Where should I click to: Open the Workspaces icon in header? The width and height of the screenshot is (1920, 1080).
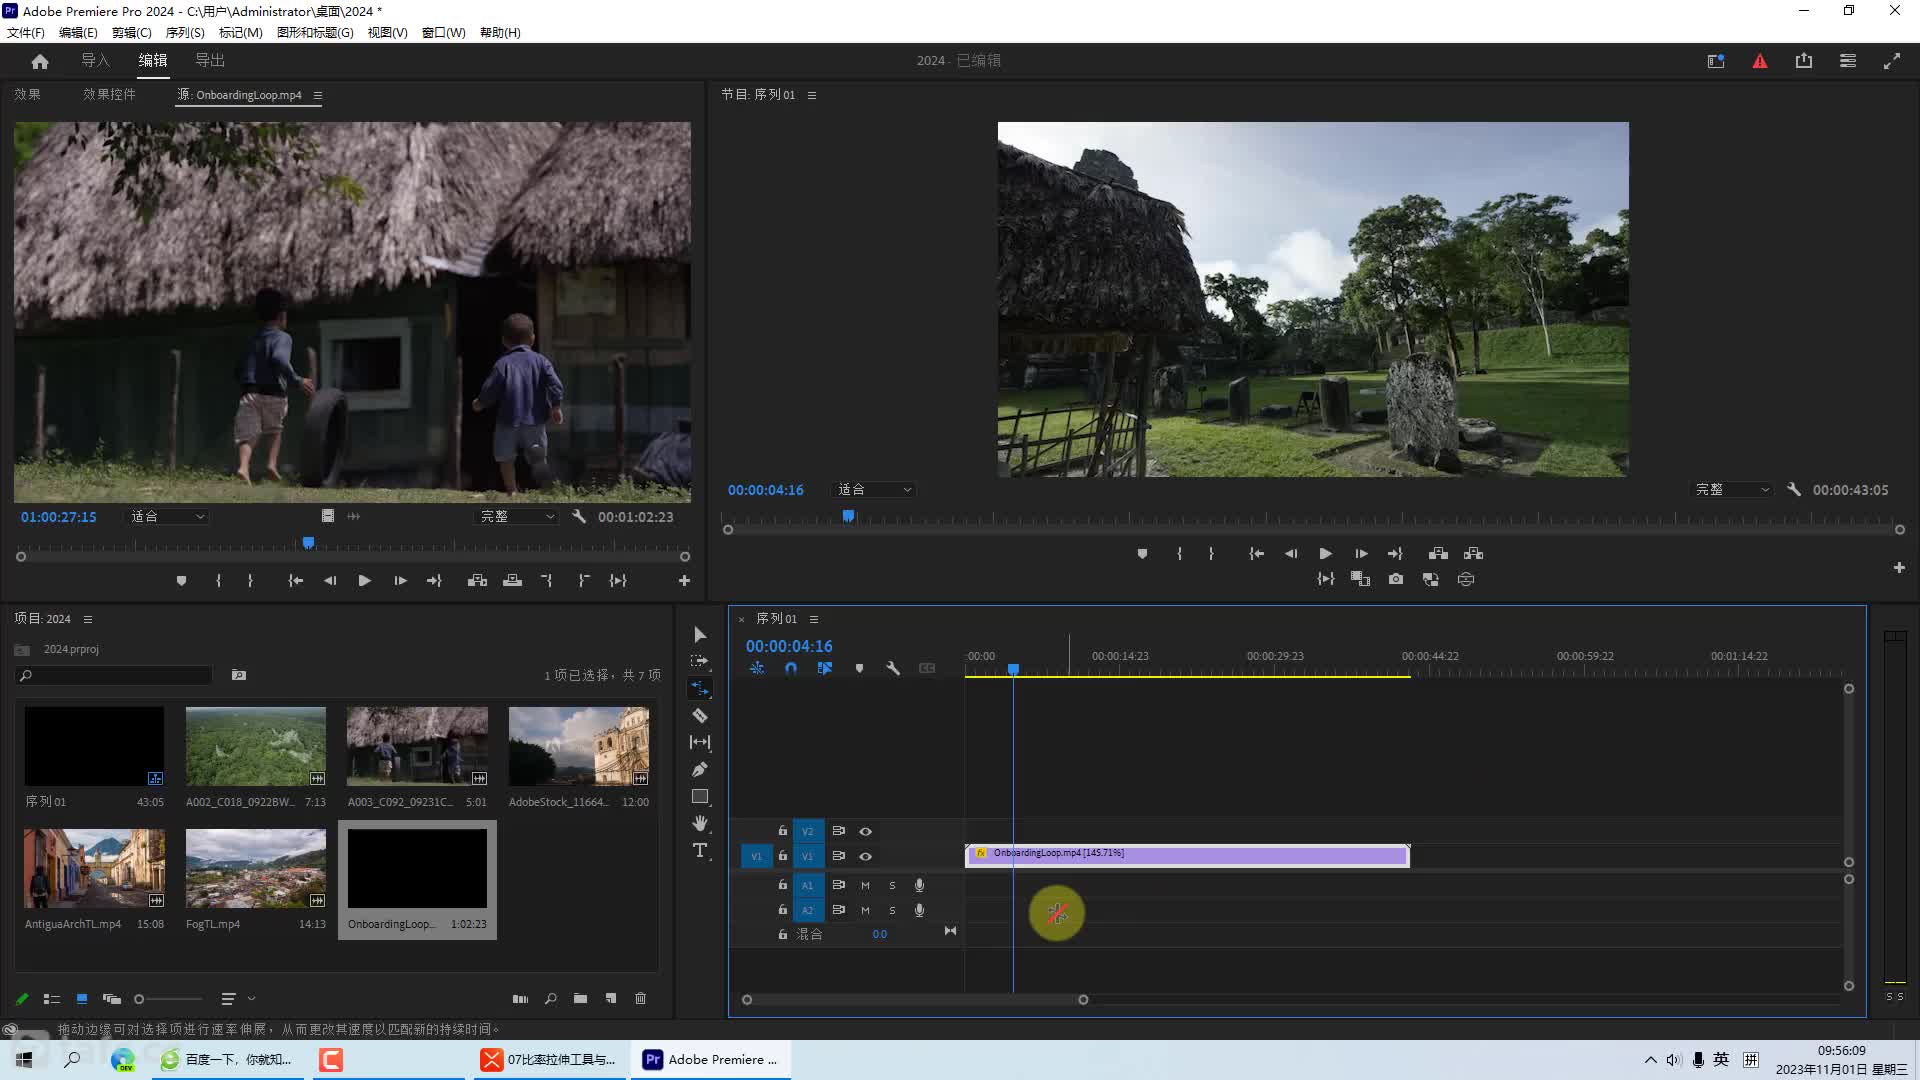tap(1848, 61)
